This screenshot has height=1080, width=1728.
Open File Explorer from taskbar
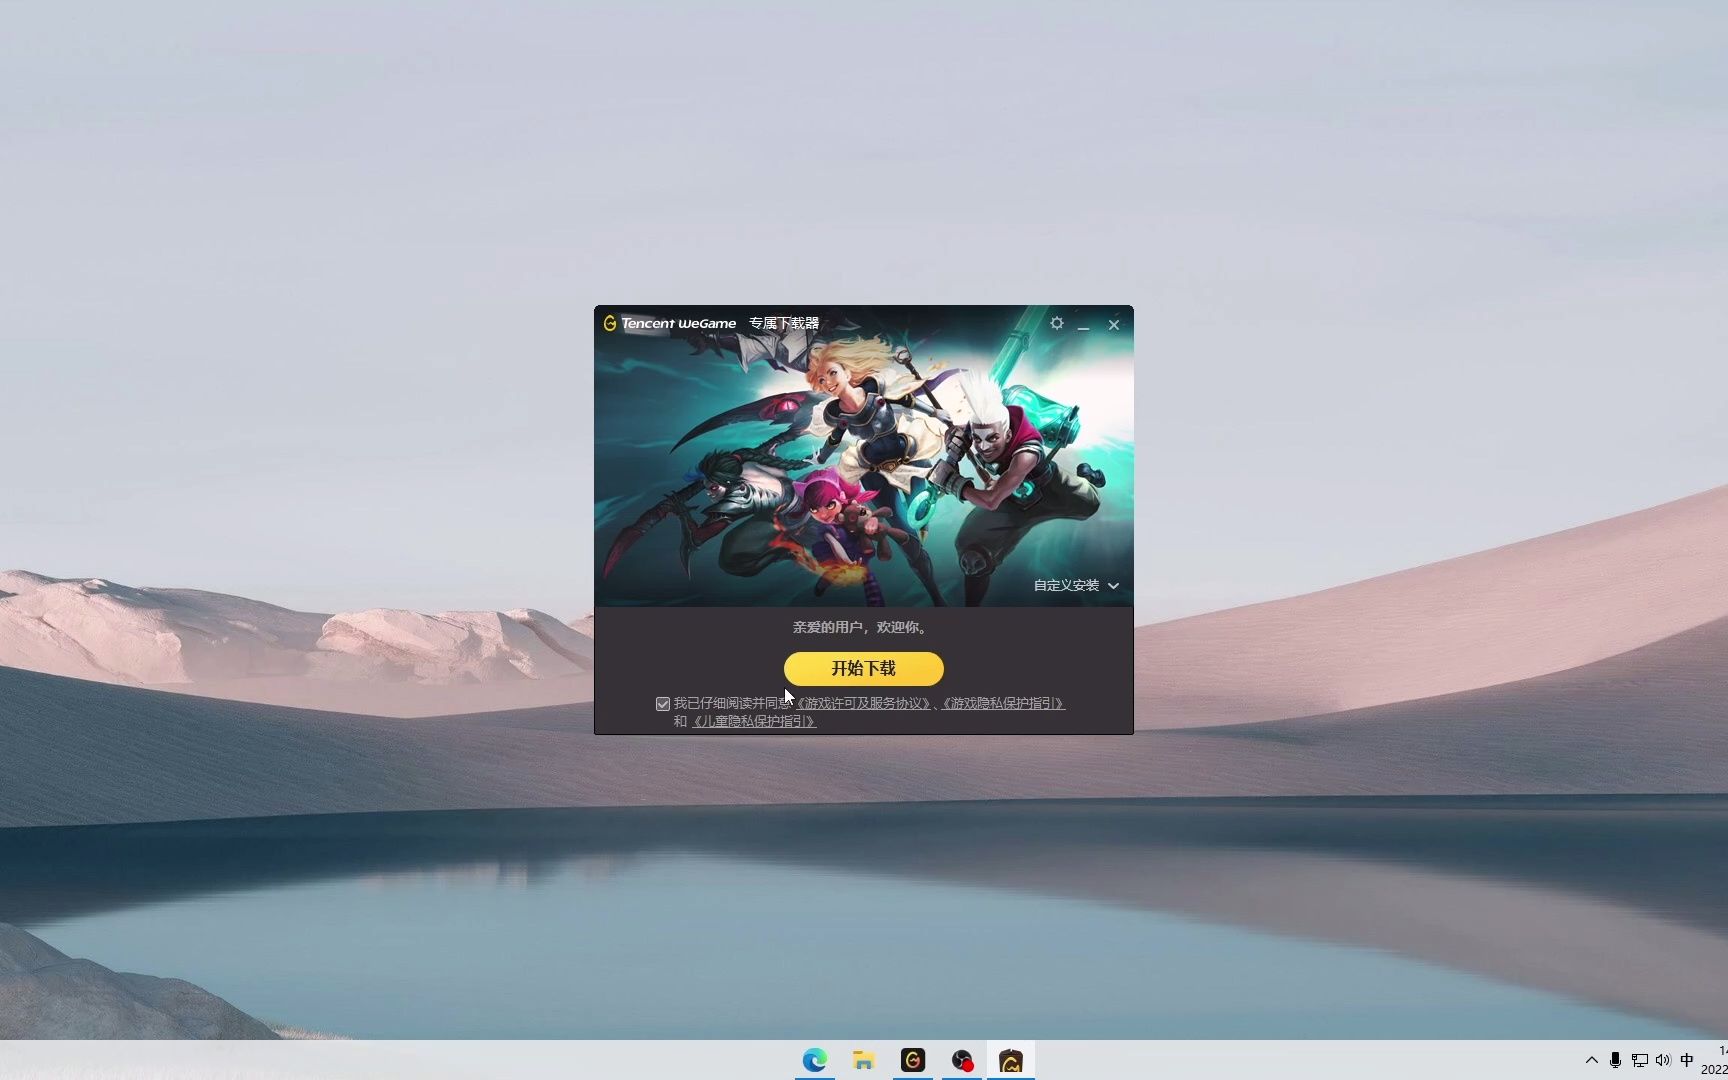863,1060
